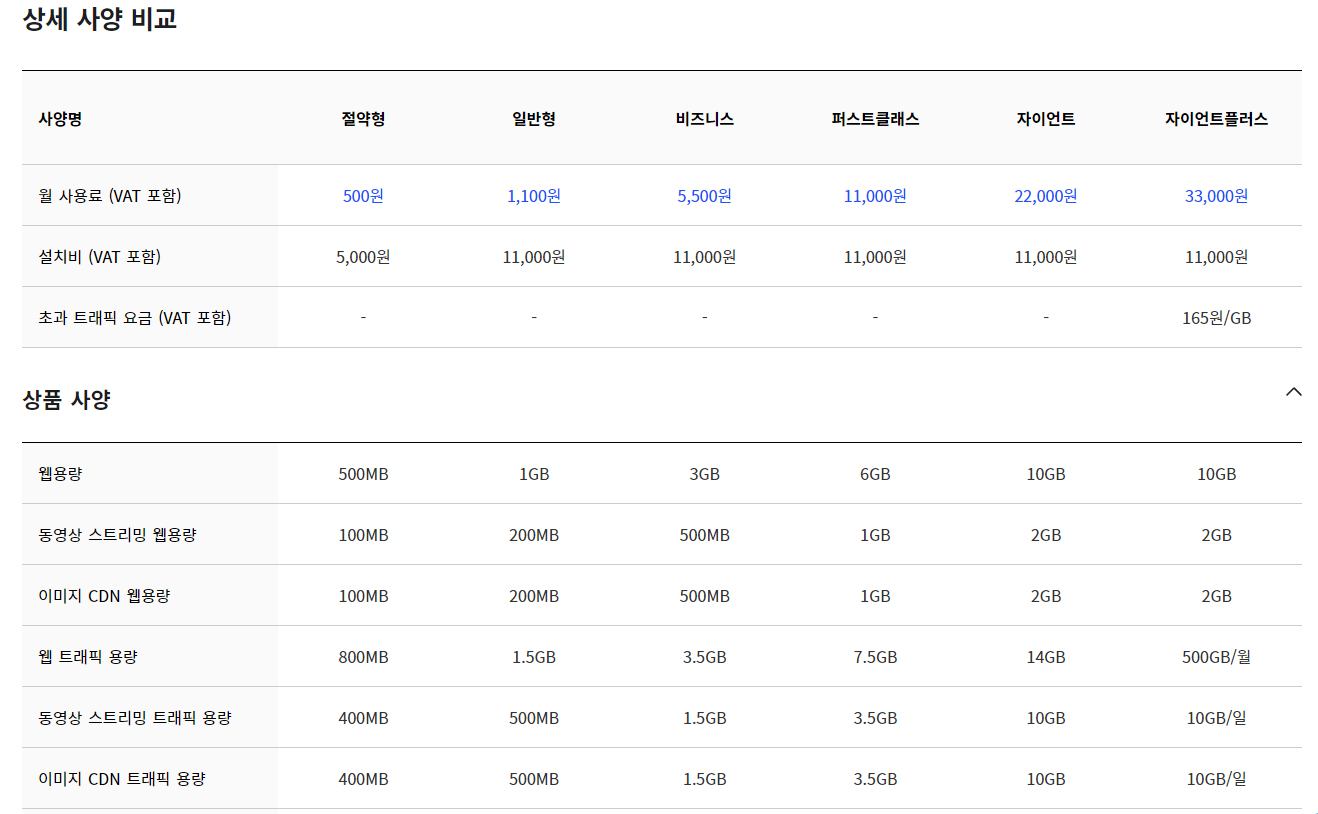Click 절약형 동영상 스트리밍 웹용량 100MB cell
The image size is (1318, 814).
pyautogui.click(x=363, y=535)
